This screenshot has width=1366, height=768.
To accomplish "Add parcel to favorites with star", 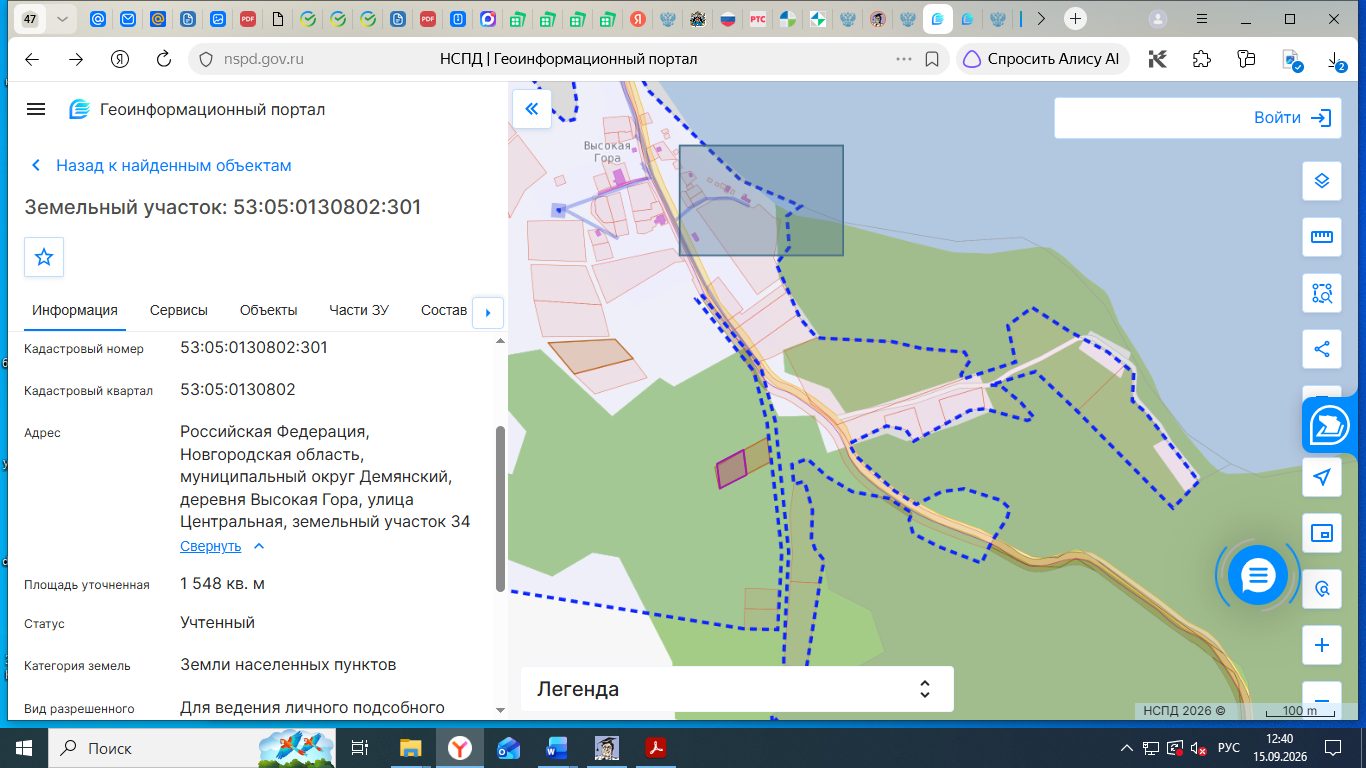I will pyautogui.click(x=44, y=257).
